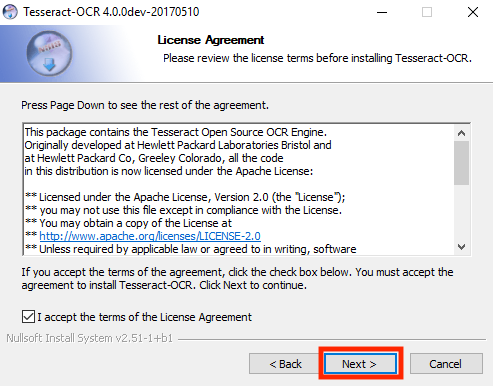This screenshot has height=386, width=493.
Task: Click inside the license agreement text box
Action: [239, 189]
